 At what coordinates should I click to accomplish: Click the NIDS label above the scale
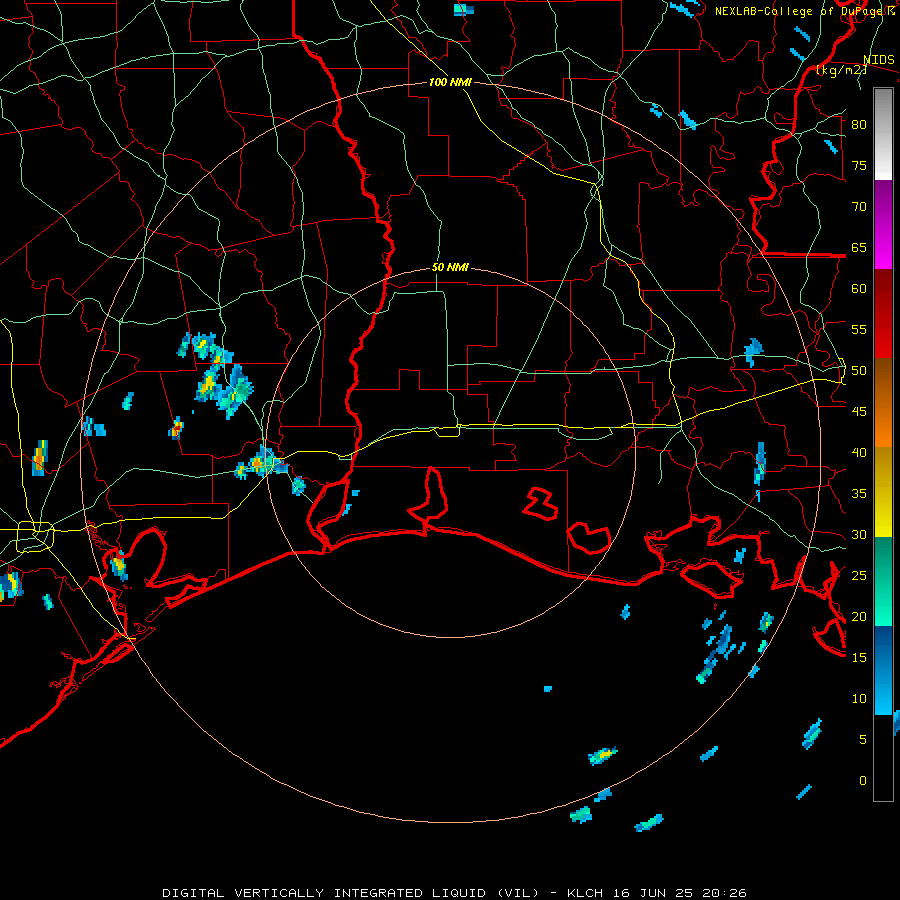coord(878,60)
